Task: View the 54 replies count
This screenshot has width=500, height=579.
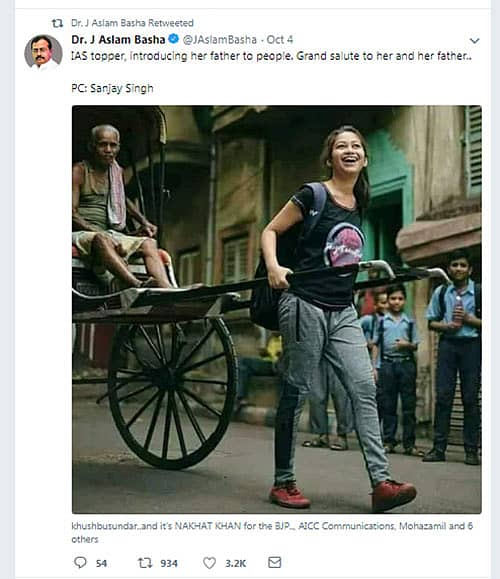Action: [101, 563]
